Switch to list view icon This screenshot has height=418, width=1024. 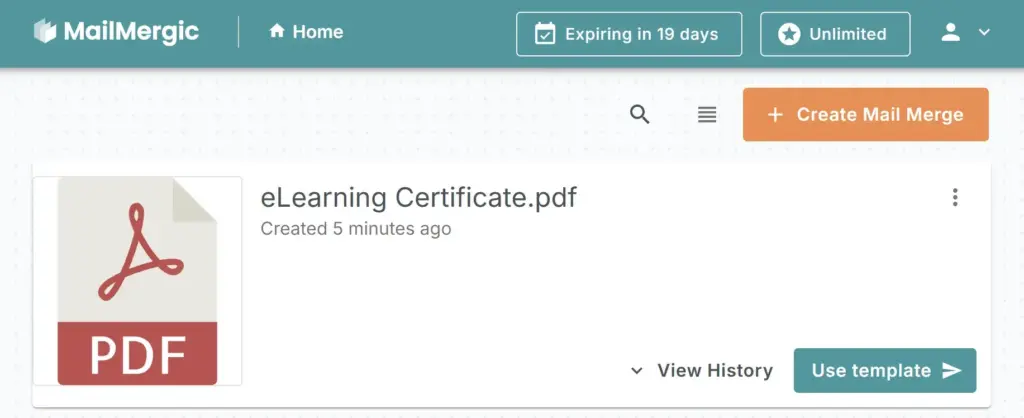coord(707,114)
